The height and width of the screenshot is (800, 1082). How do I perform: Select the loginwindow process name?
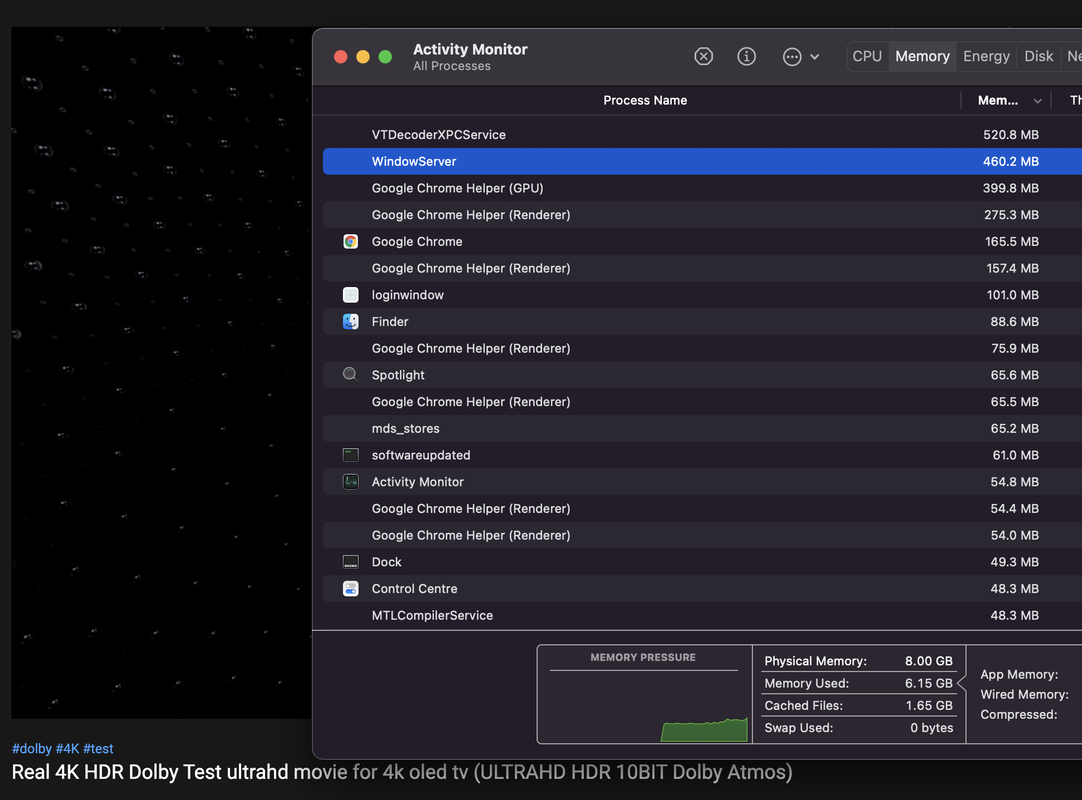tap(407, 295)
